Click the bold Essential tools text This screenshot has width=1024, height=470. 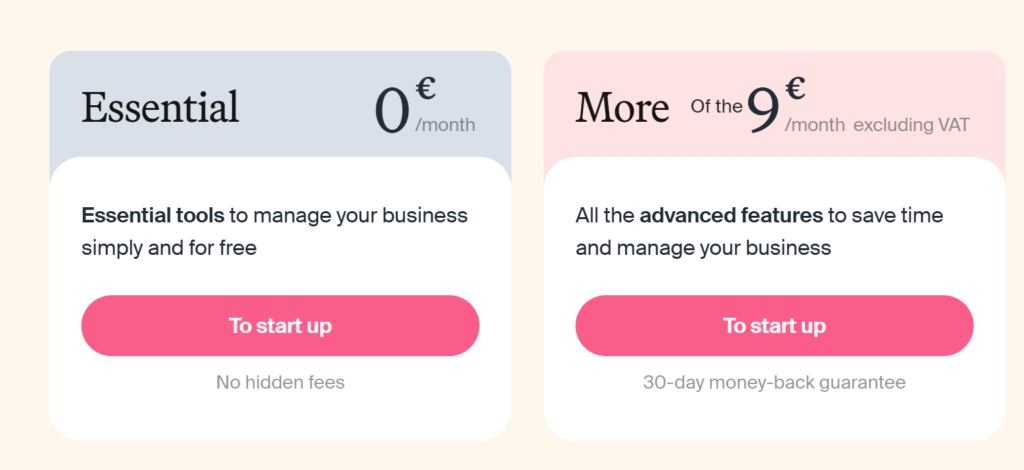pyautogui.click(x=152, y=215)
